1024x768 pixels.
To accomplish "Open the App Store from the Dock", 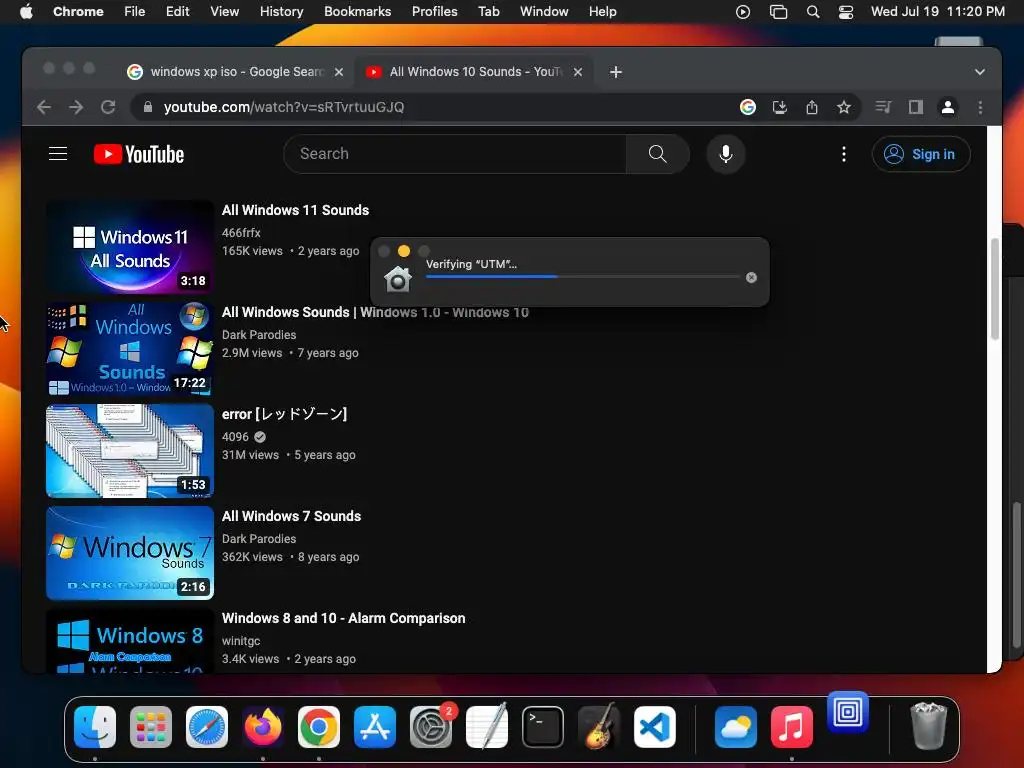I will (375, 727).
